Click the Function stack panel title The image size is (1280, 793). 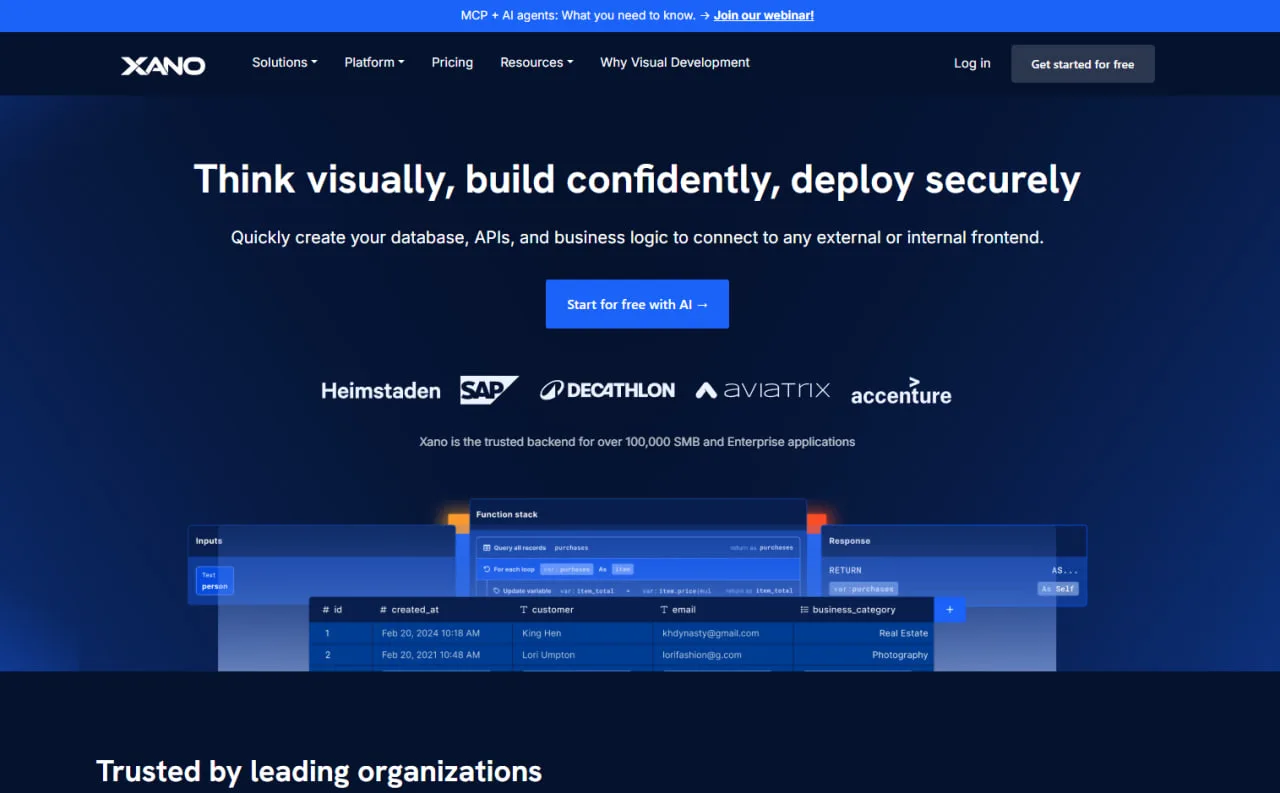(x=507, y=514)
